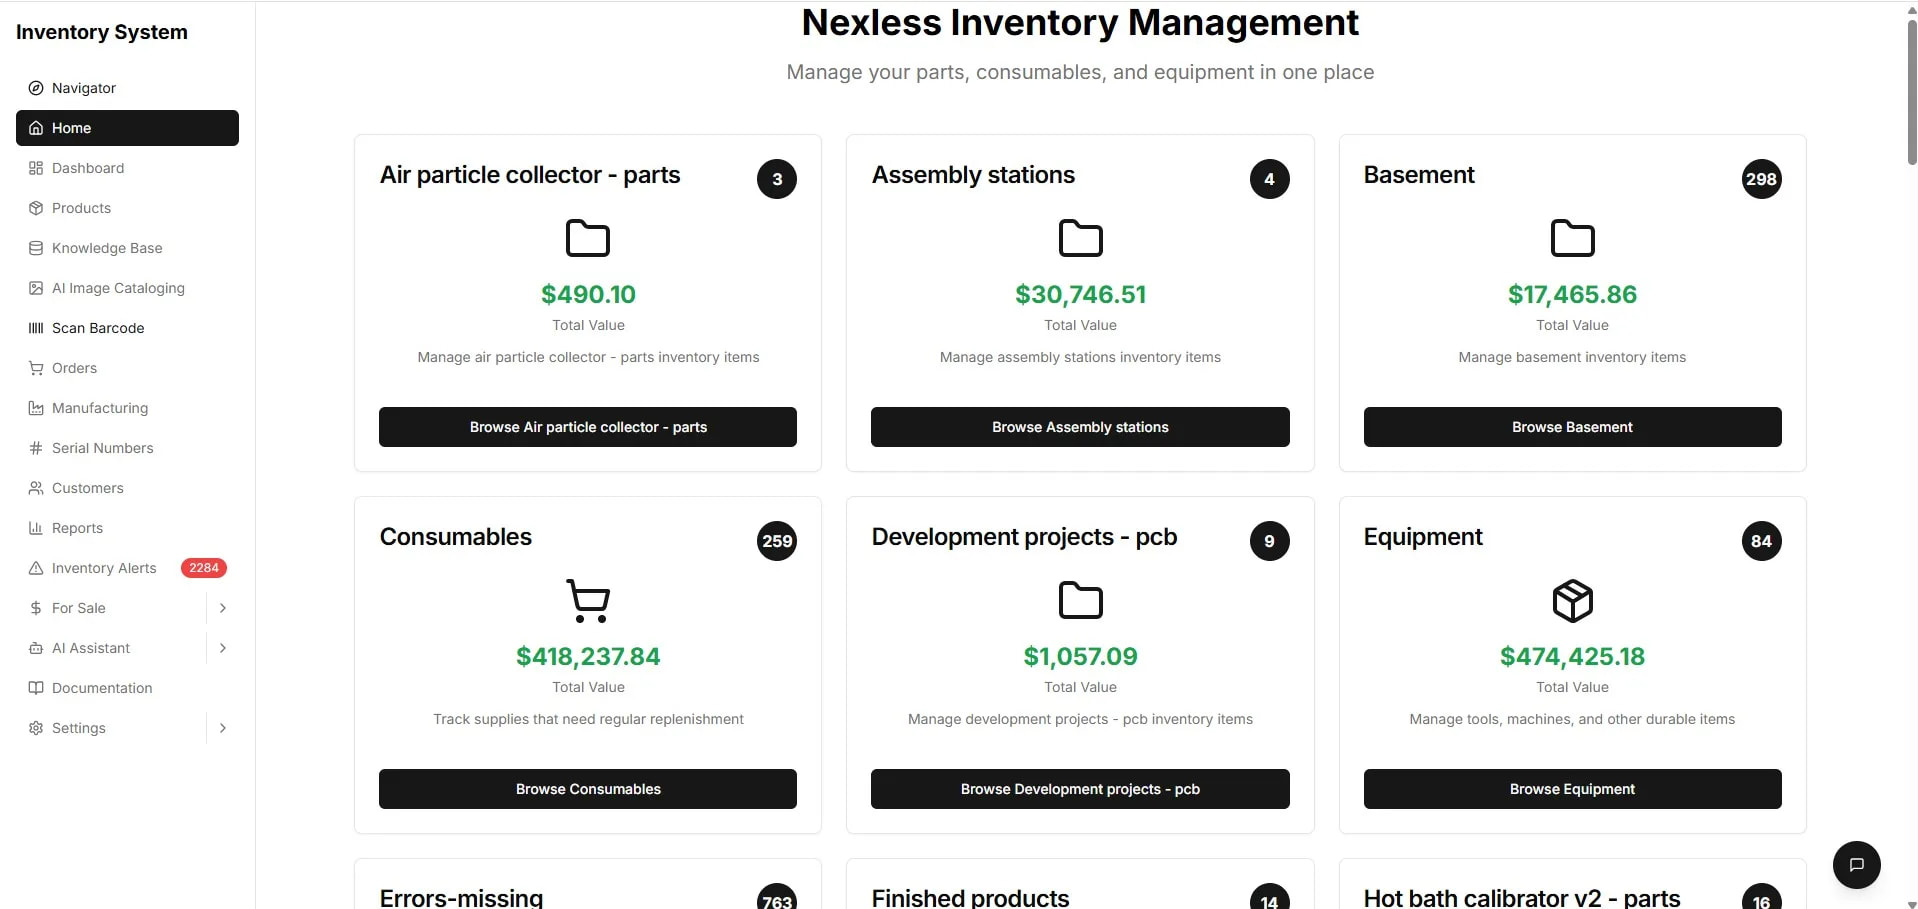The image size is (1918, 909).
Task: Click the 259 count badge on Consumables
Action: tap(777, 541)
